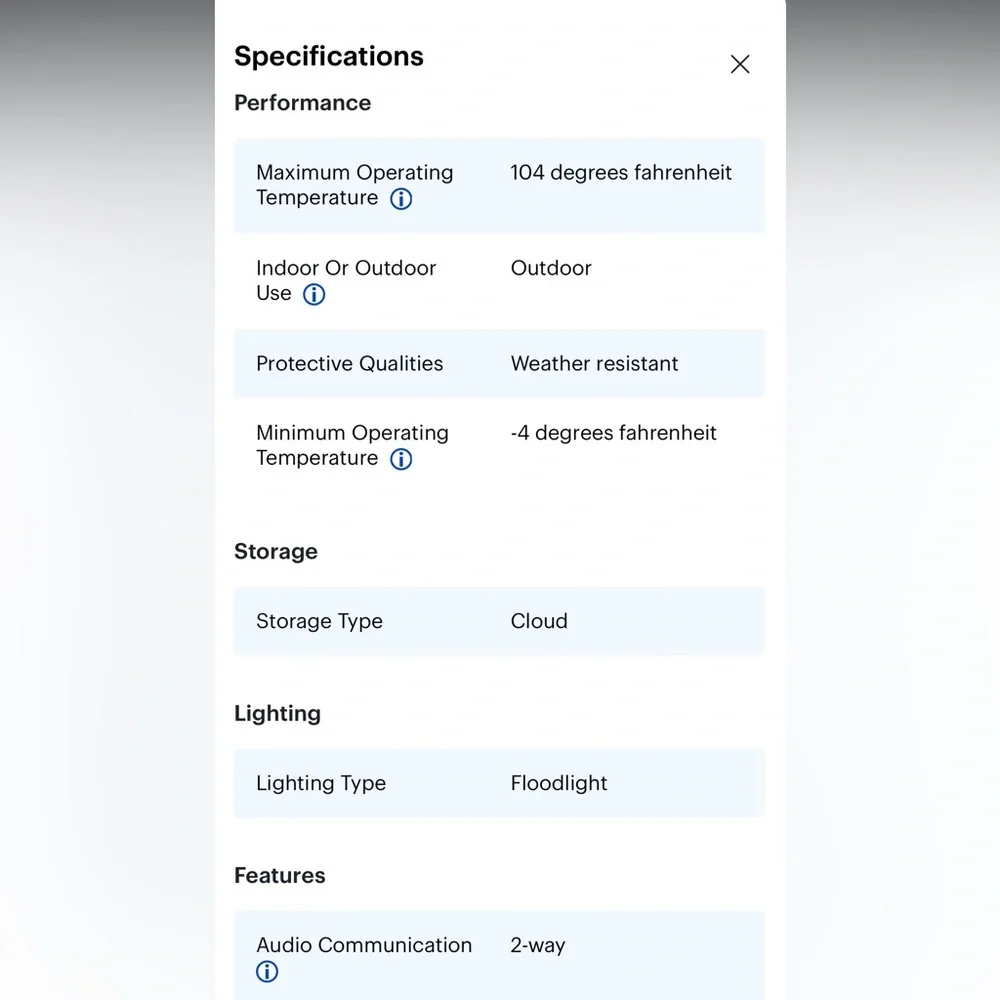Screen dimensions: 1000x1000
Task: Click the Protective Qualities label
Action: pyautogui.click(x=349, y=364)
